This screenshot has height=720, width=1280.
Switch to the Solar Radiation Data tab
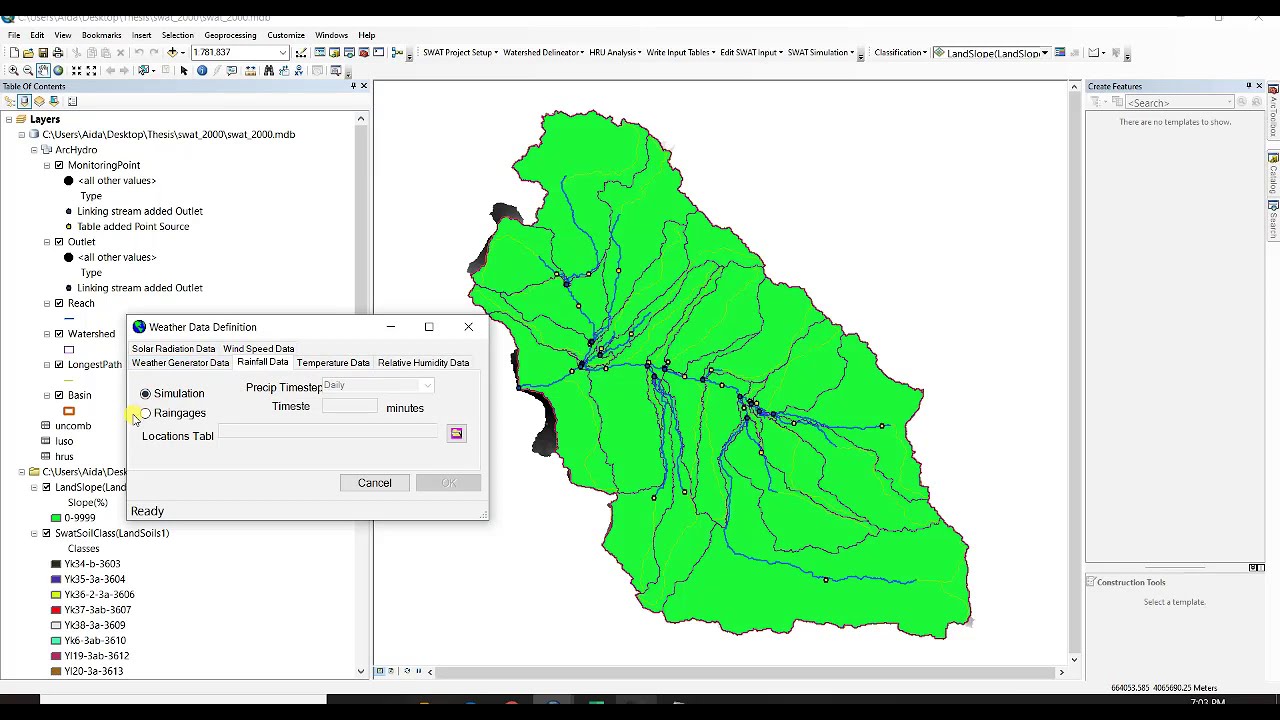173,349
